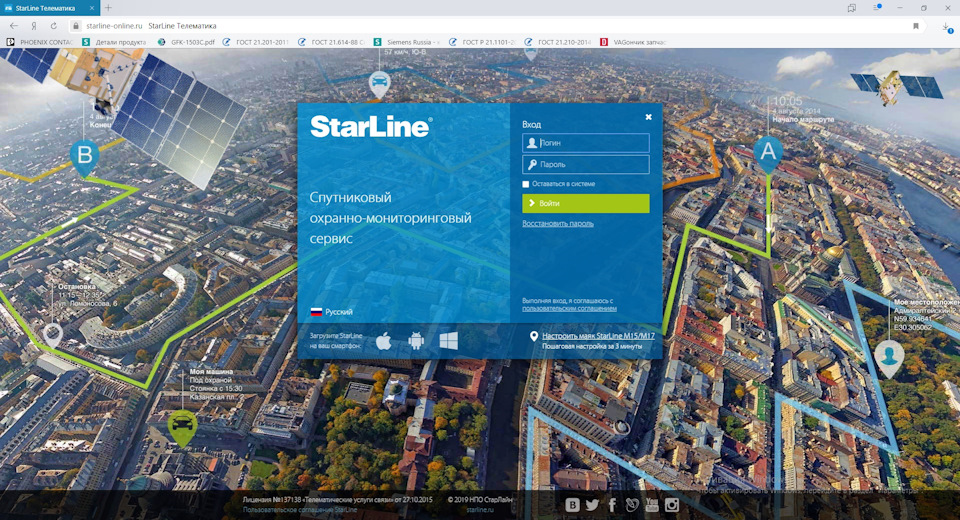
Task: Open the ГОСТ Р 21.1101 bookmark
Action: click(482, 42)
